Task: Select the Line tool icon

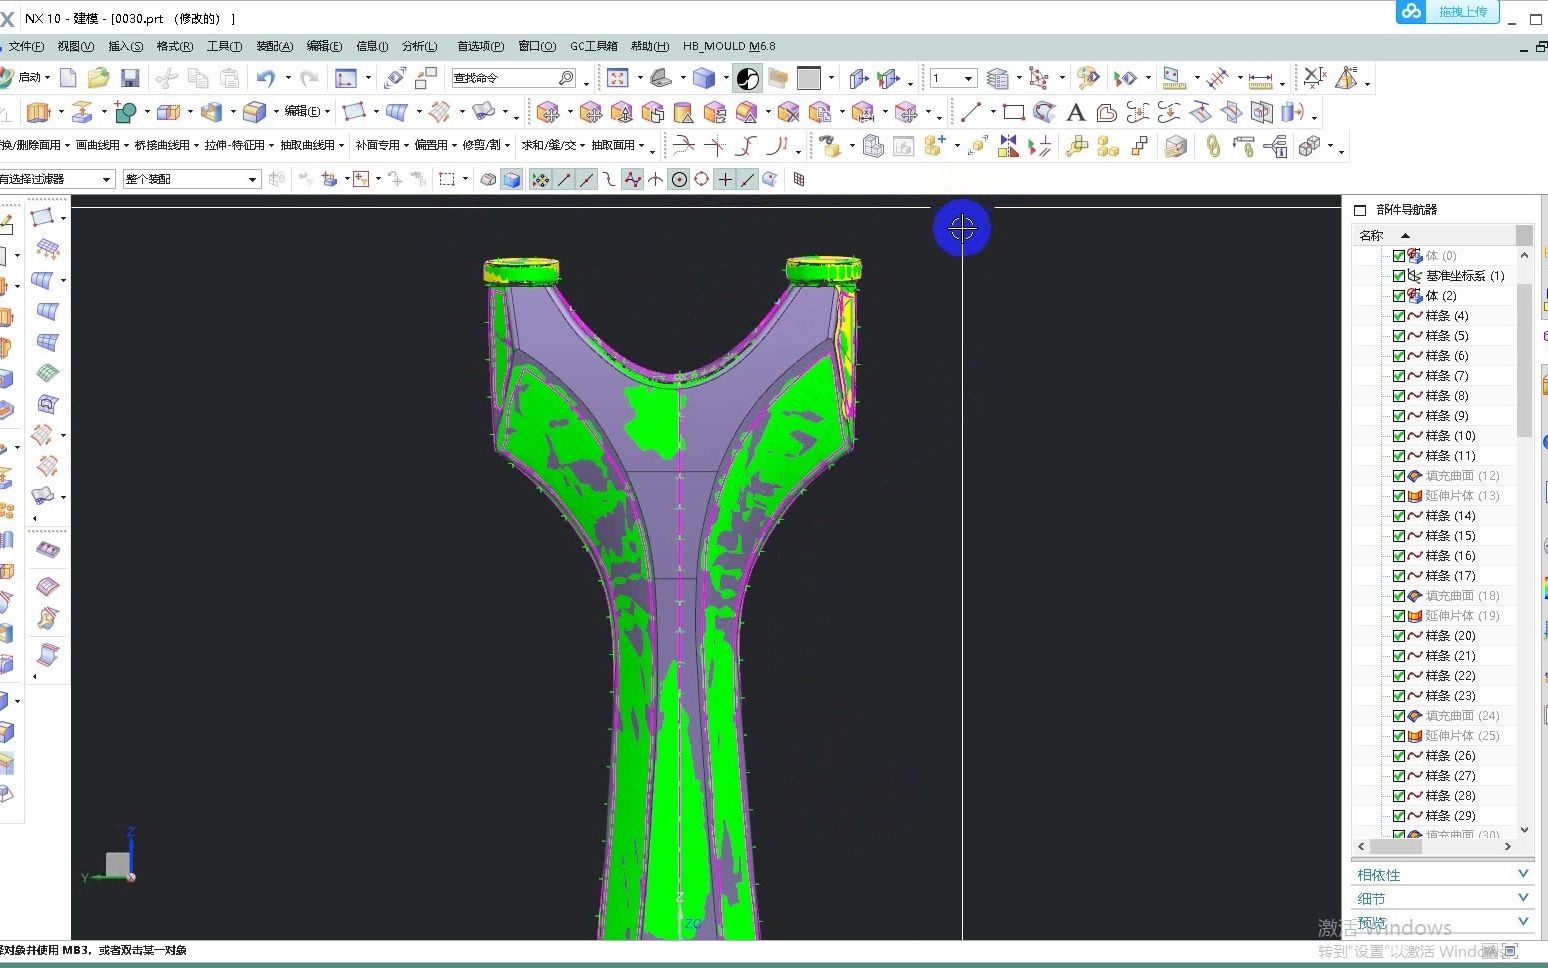Action: pyautogui.click(x=970, y=112)
